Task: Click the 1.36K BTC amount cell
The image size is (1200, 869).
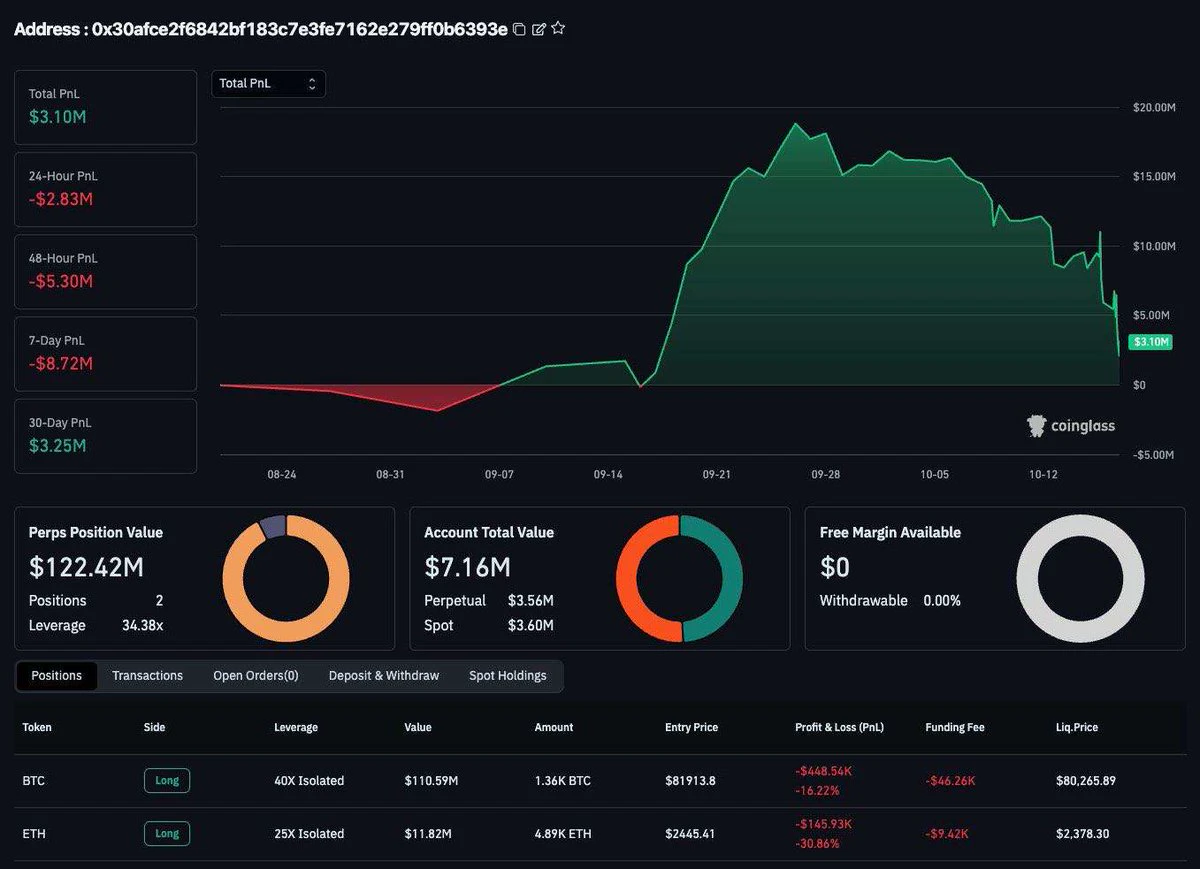Action: click(x=564, y=781)
